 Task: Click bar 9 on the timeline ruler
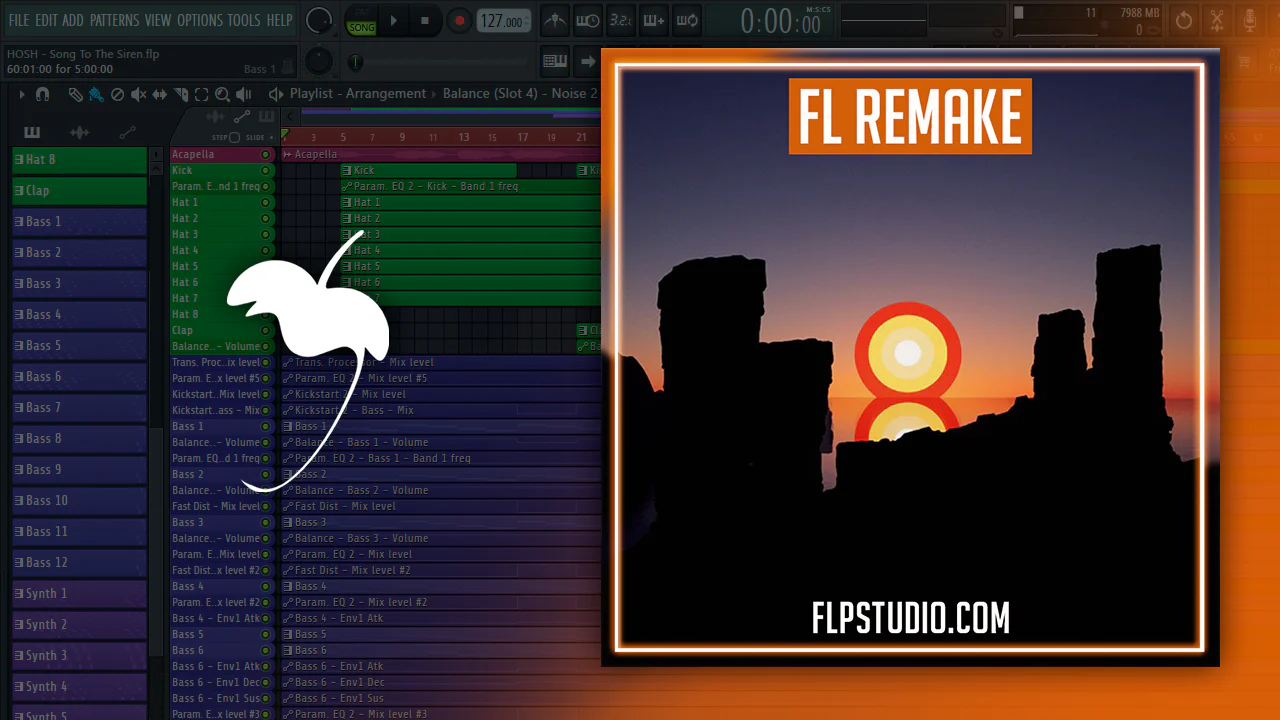coord(402,137)
